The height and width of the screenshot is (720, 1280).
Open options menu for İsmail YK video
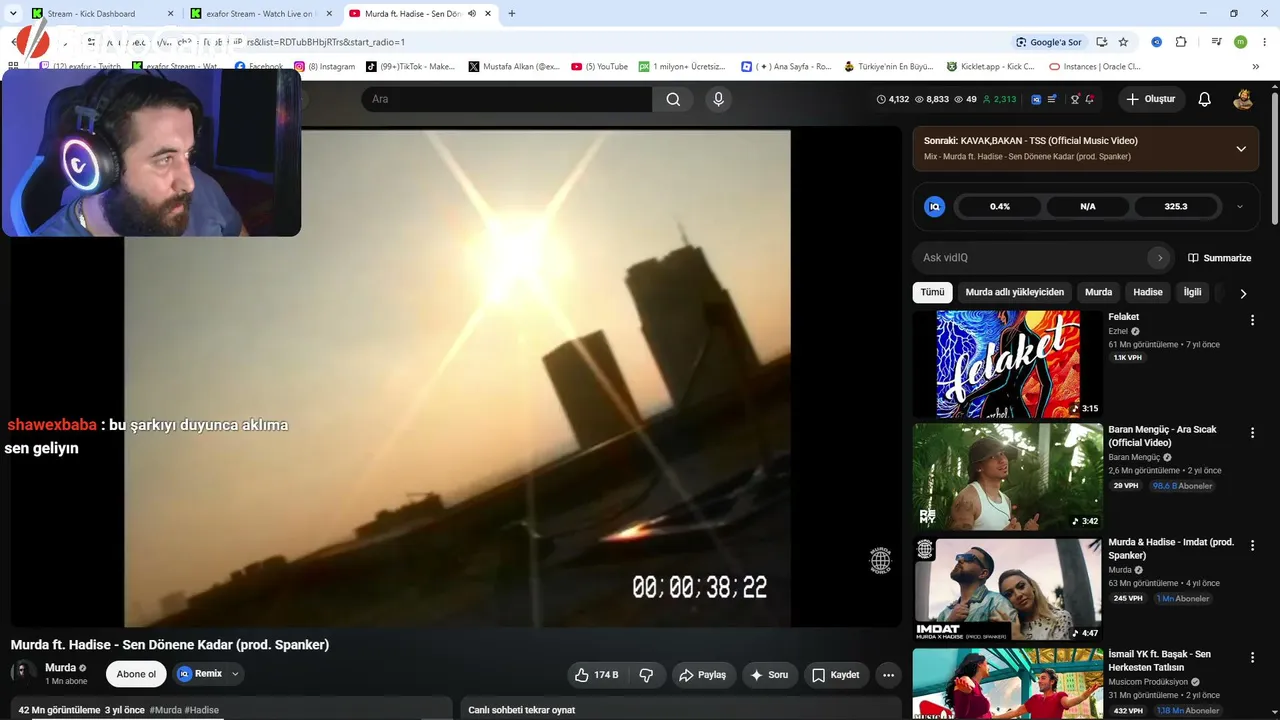(x=1252, y=658)
